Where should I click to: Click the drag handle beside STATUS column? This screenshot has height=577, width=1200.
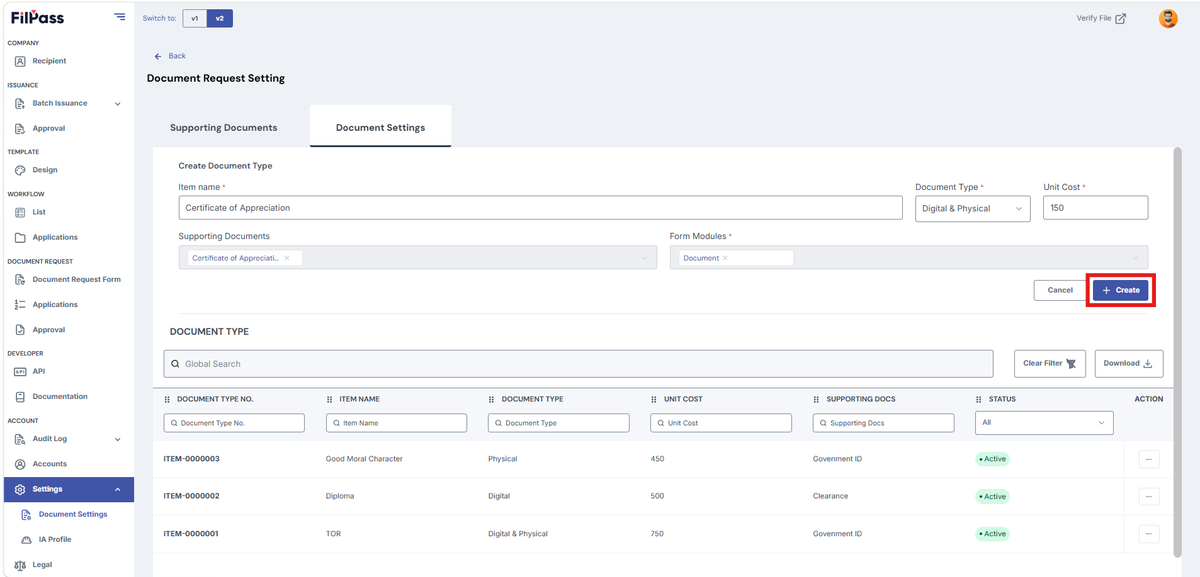click(979, 399)
